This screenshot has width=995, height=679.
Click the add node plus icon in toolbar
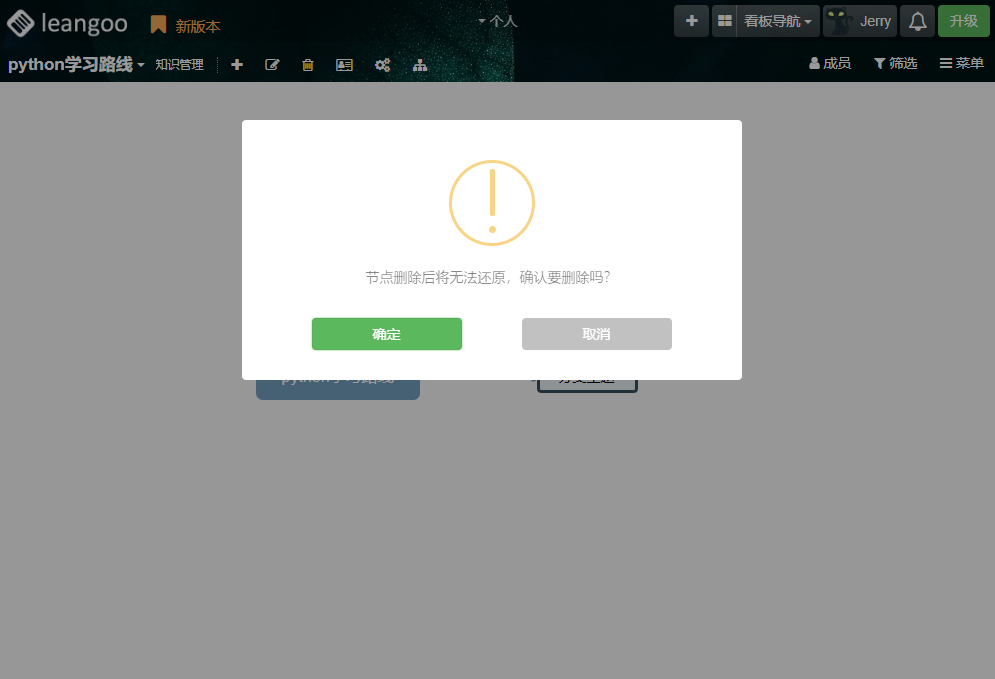237,65
